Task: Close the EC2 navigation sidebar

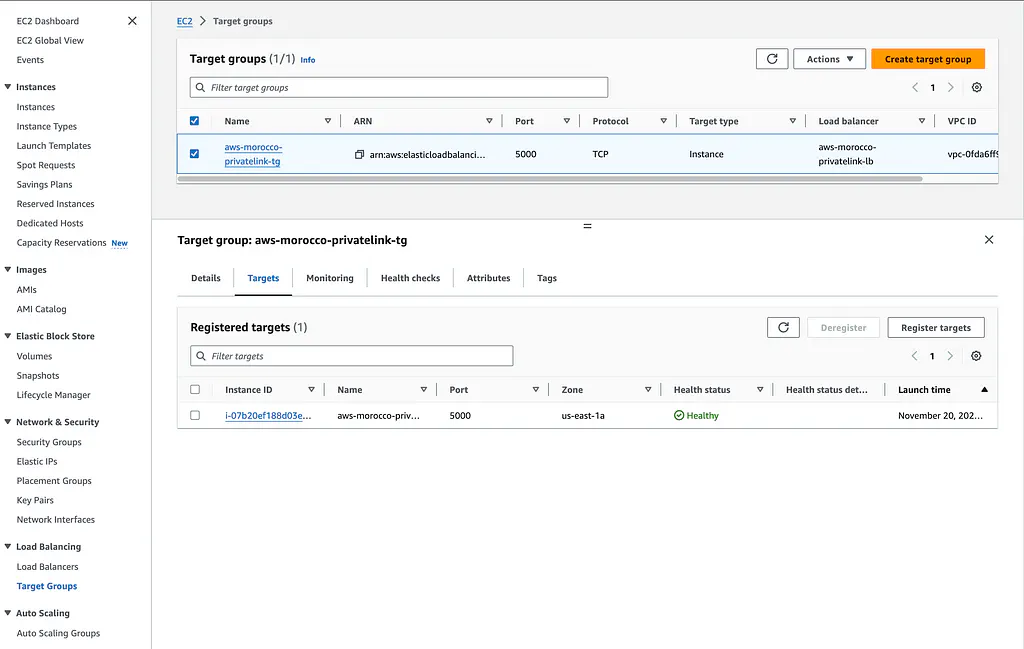Action: click(x=132, y=21)
